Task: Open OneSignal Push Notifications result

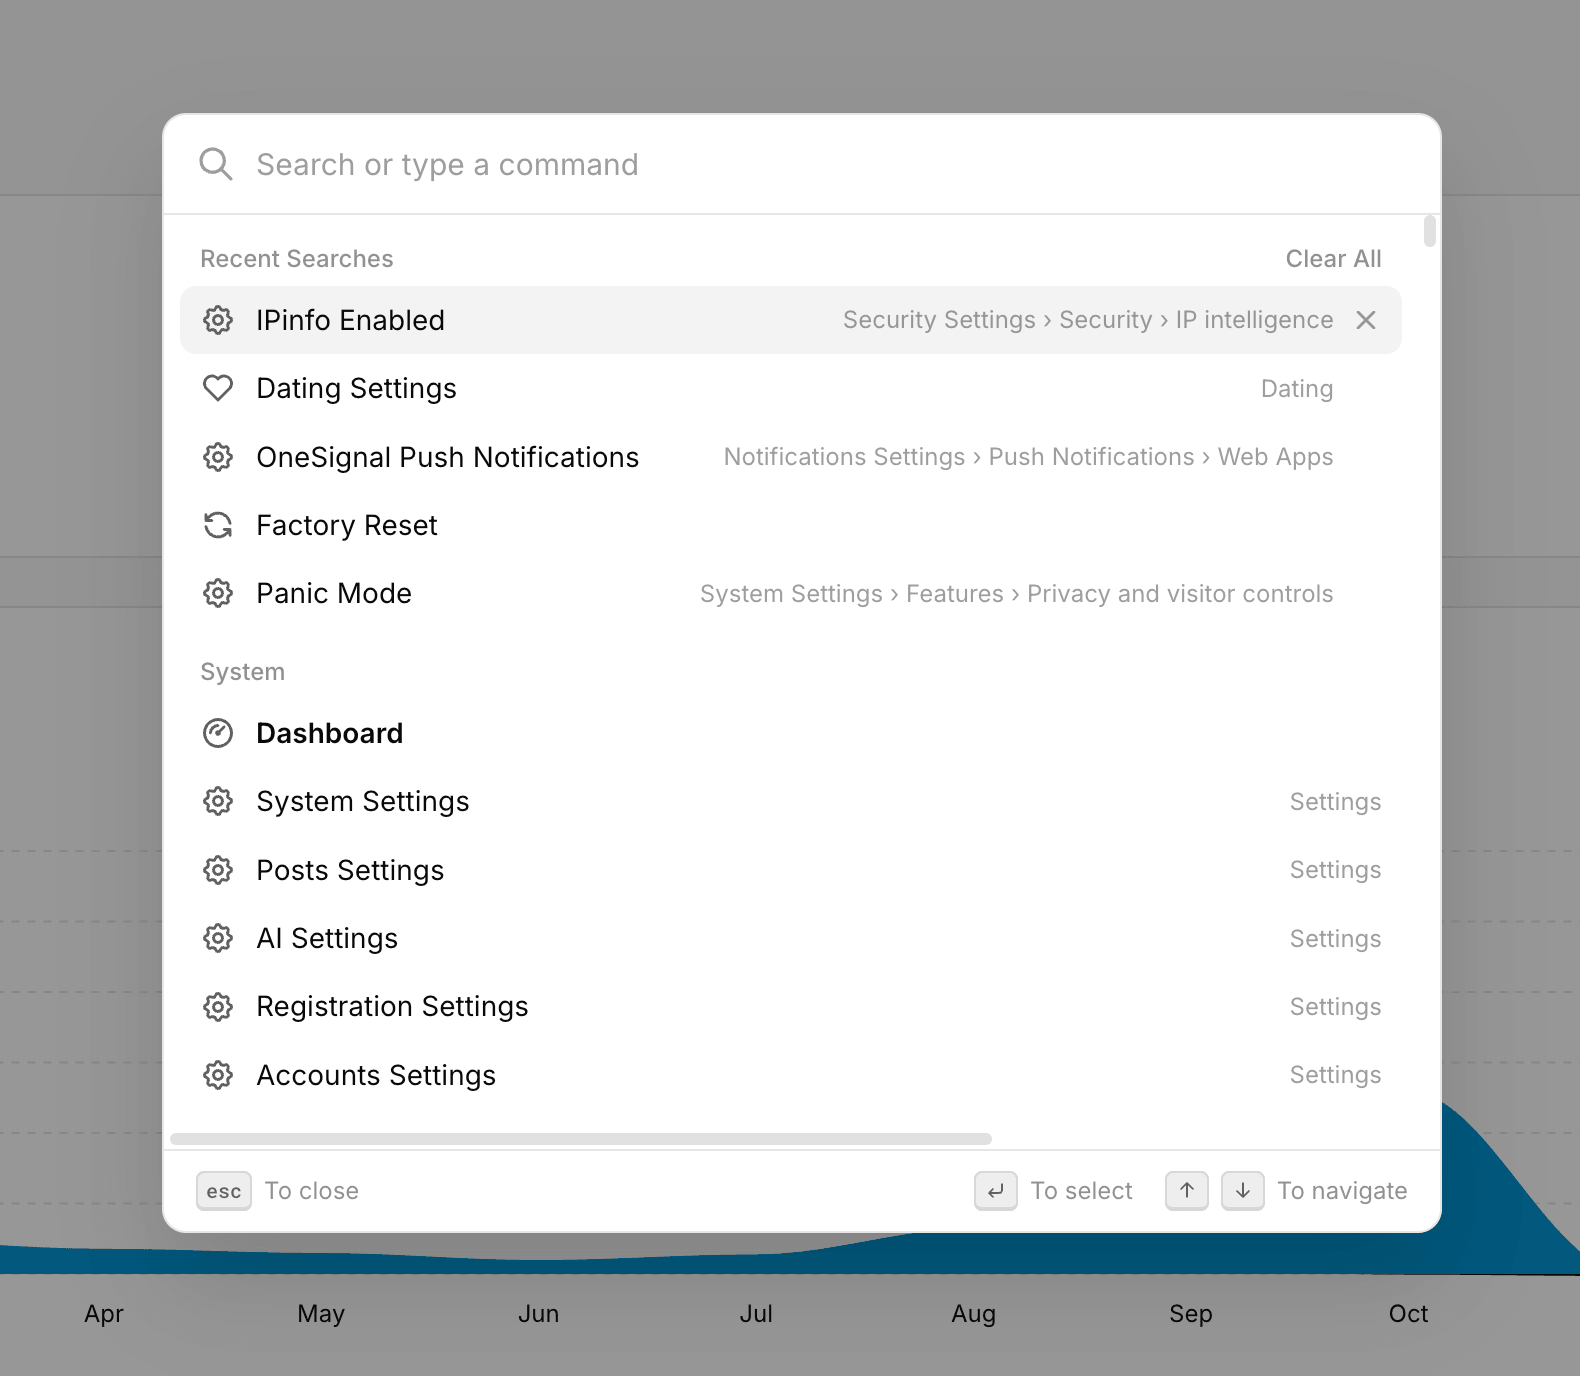Action: (791, 457)
